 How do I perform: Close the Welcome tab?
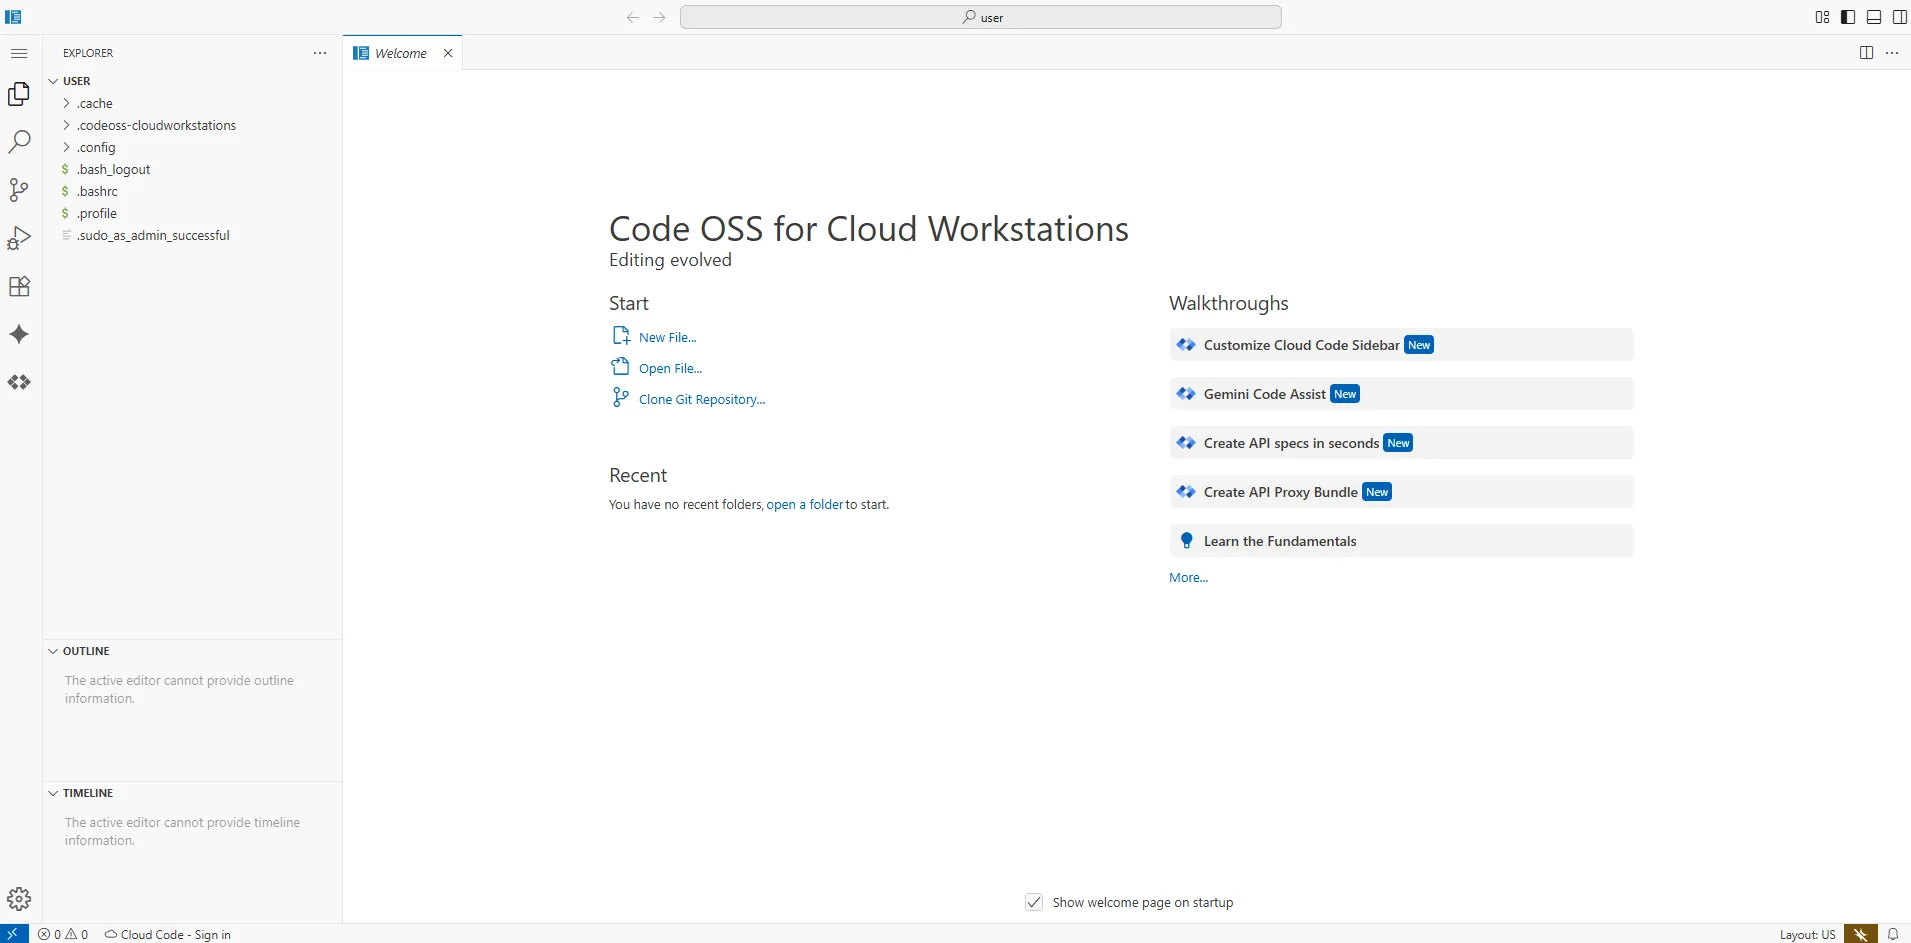pyautogui.click(x=448, y=53)
